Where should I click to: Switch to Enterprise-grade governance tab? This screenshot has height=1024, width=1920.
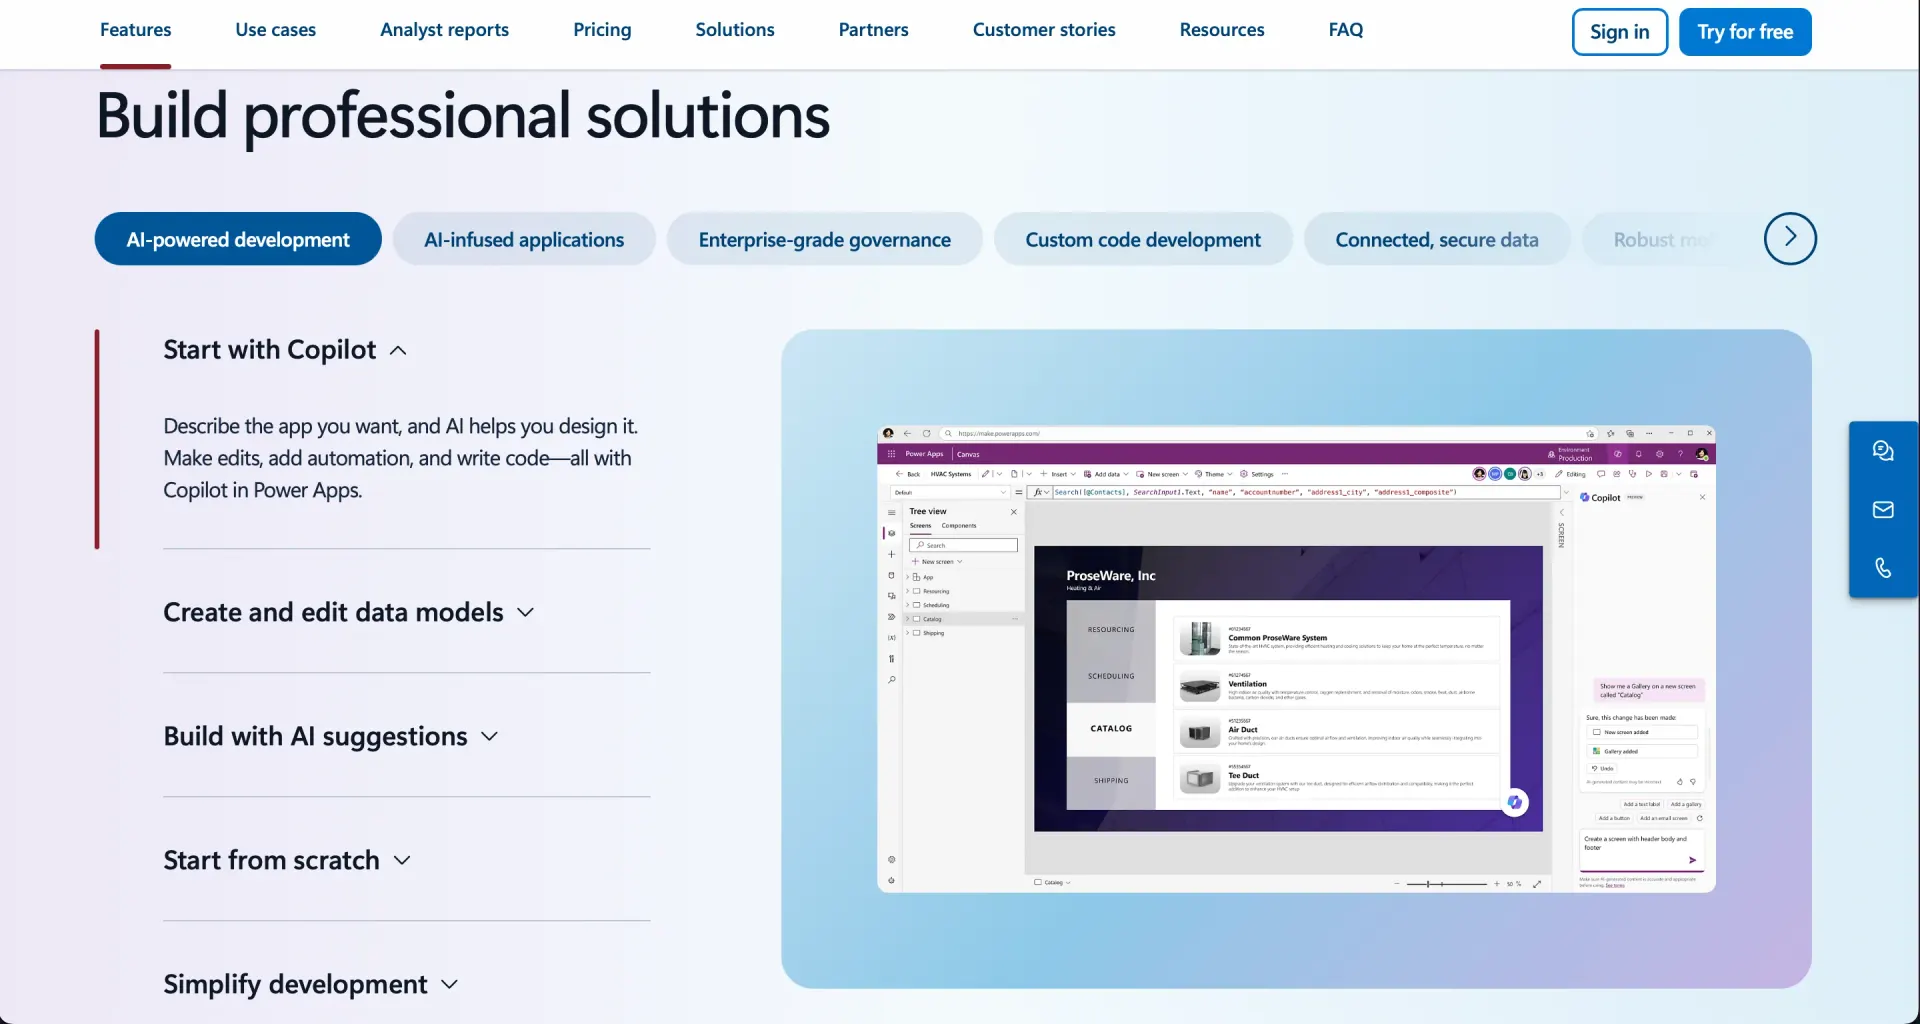[825, 239]
